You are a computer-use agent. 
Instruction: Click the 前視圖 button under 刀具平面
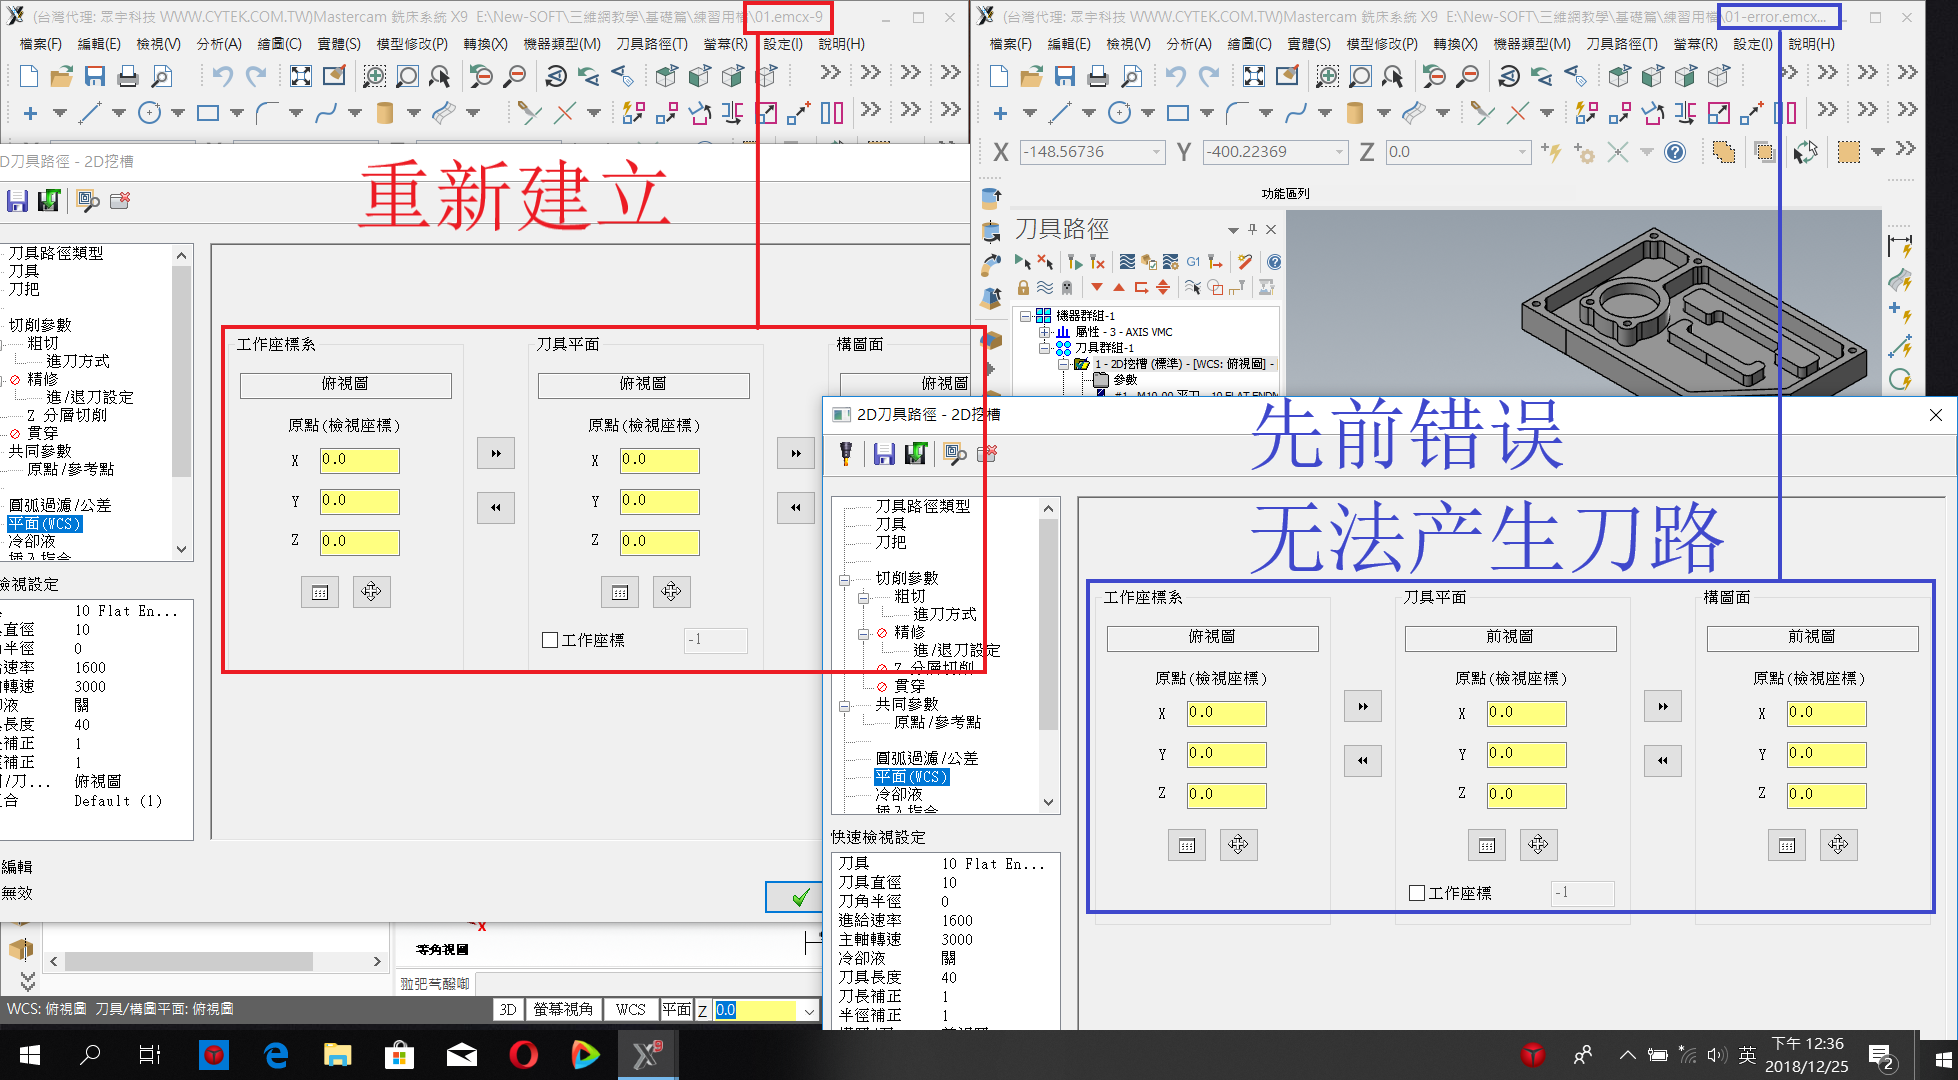tap(1510, 638)
